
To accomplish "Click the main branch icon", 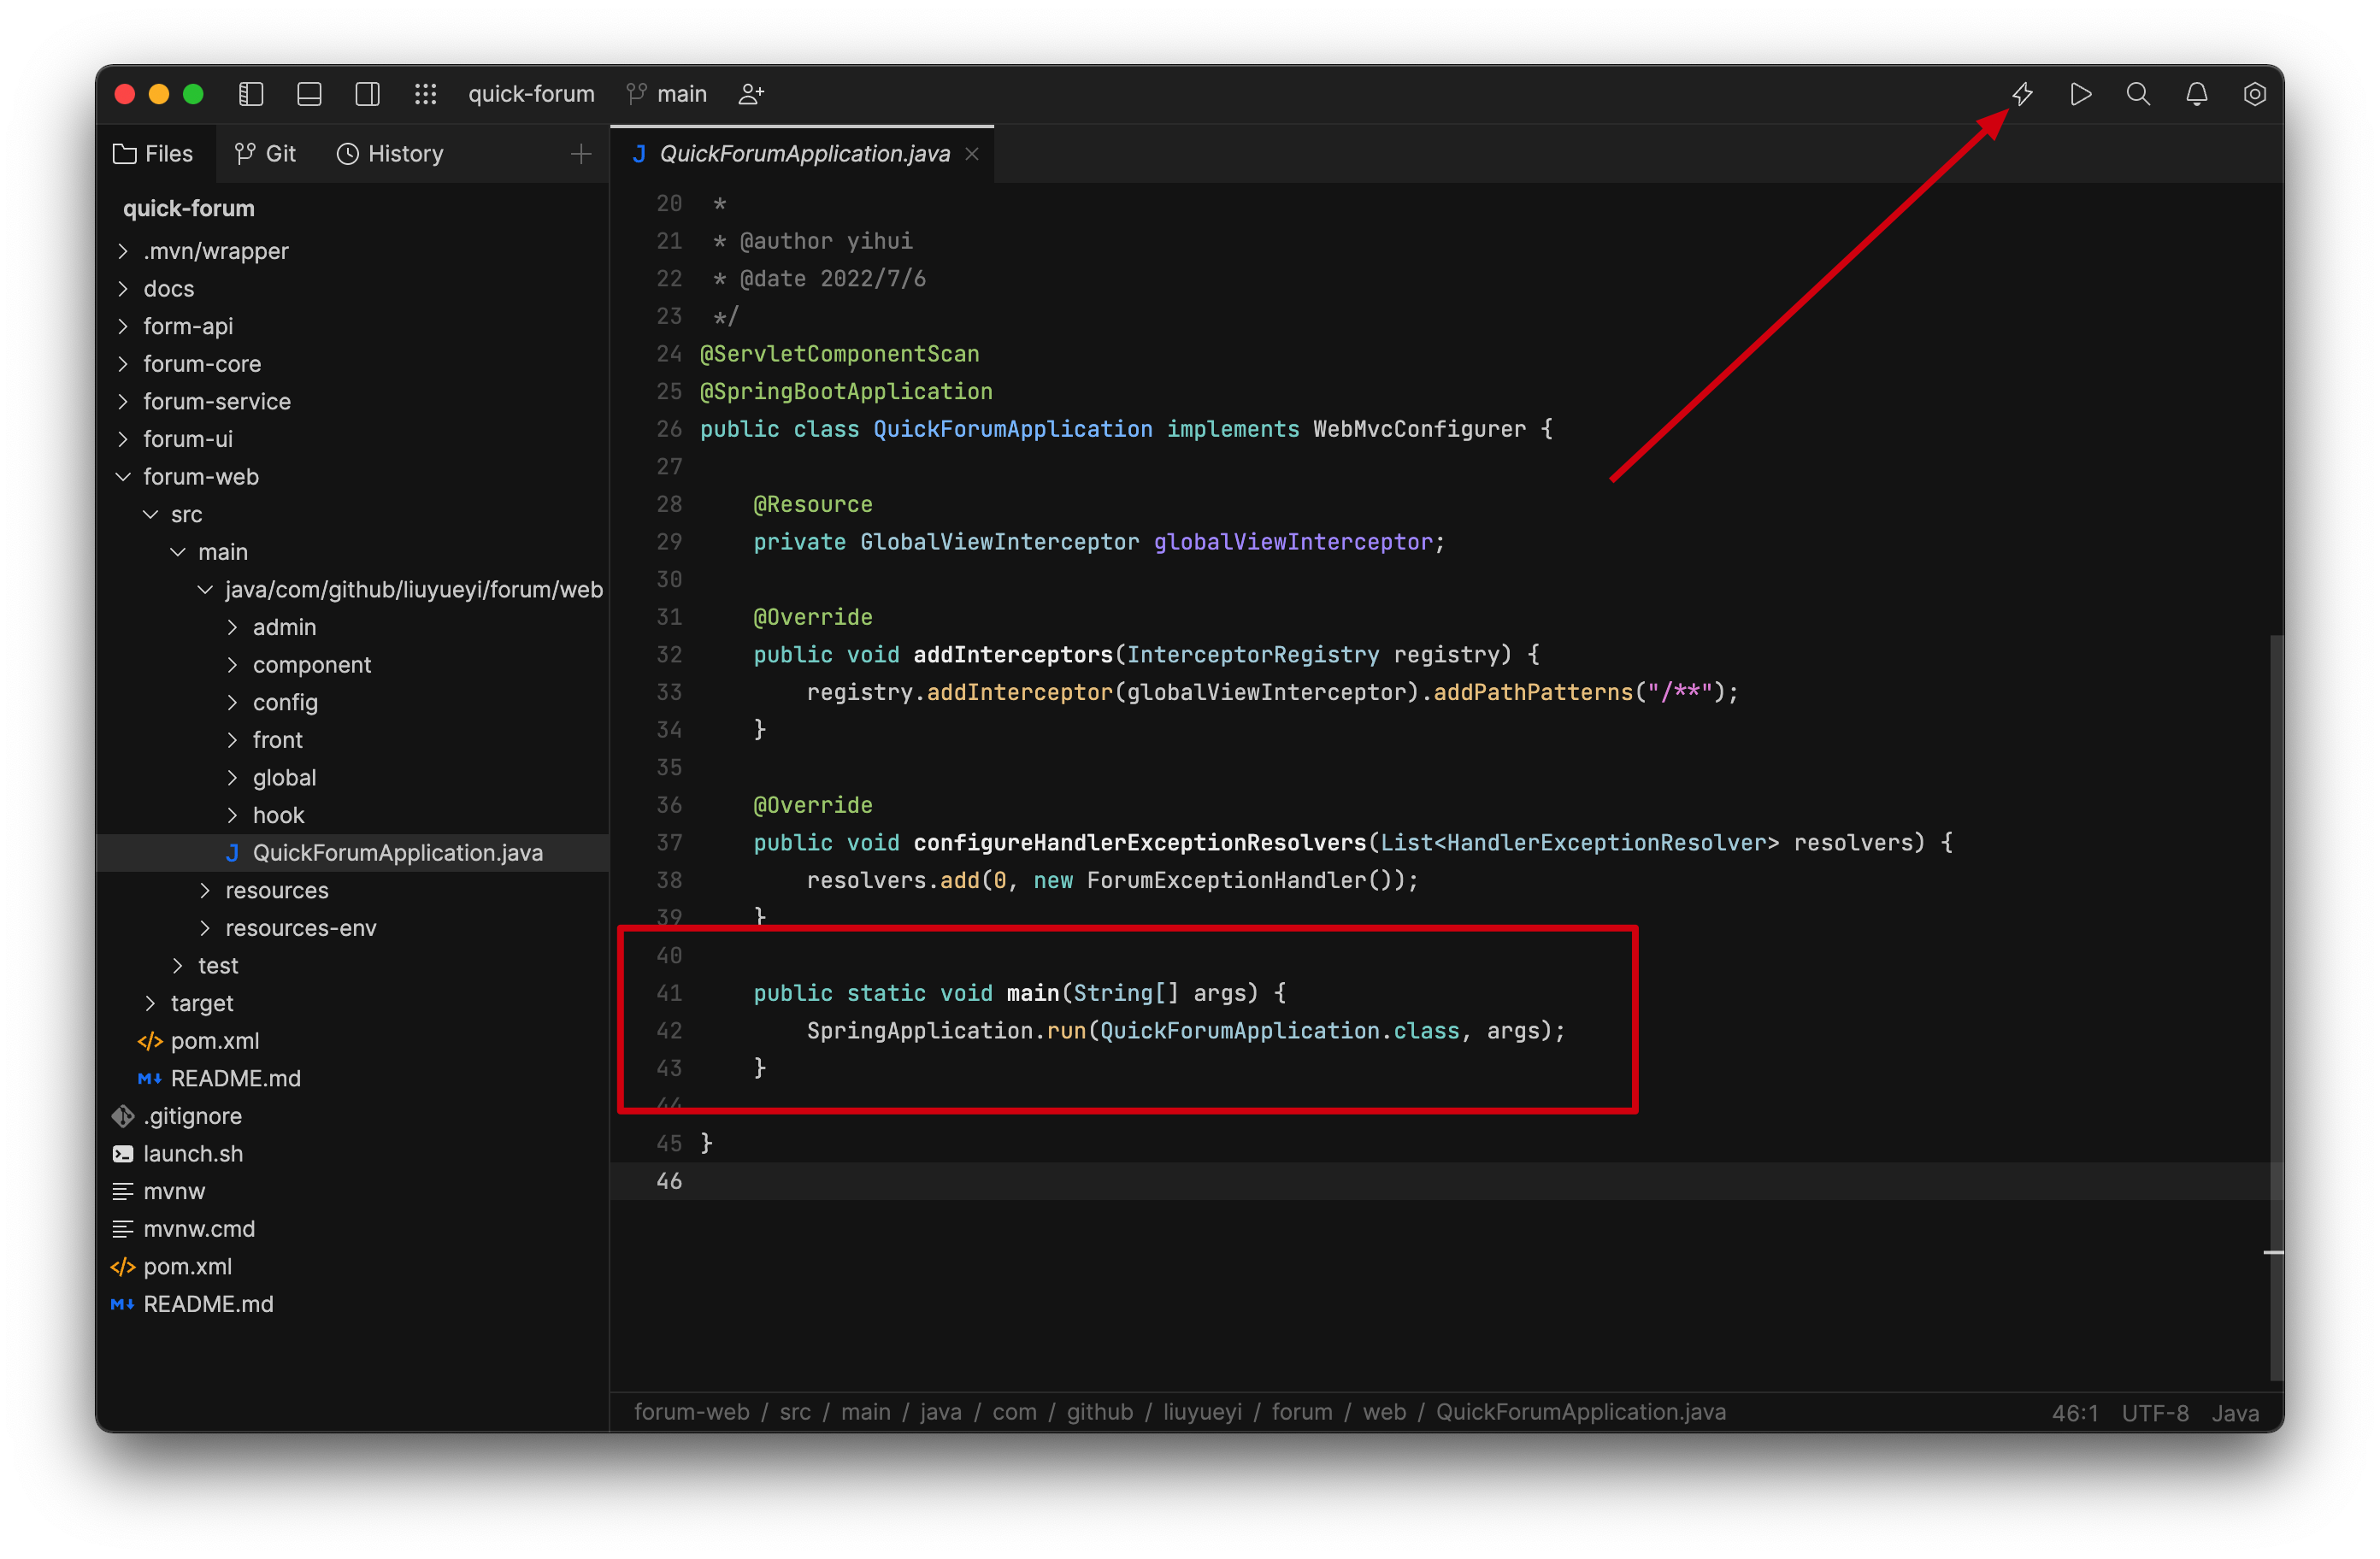I will click(x=636, y=94).
